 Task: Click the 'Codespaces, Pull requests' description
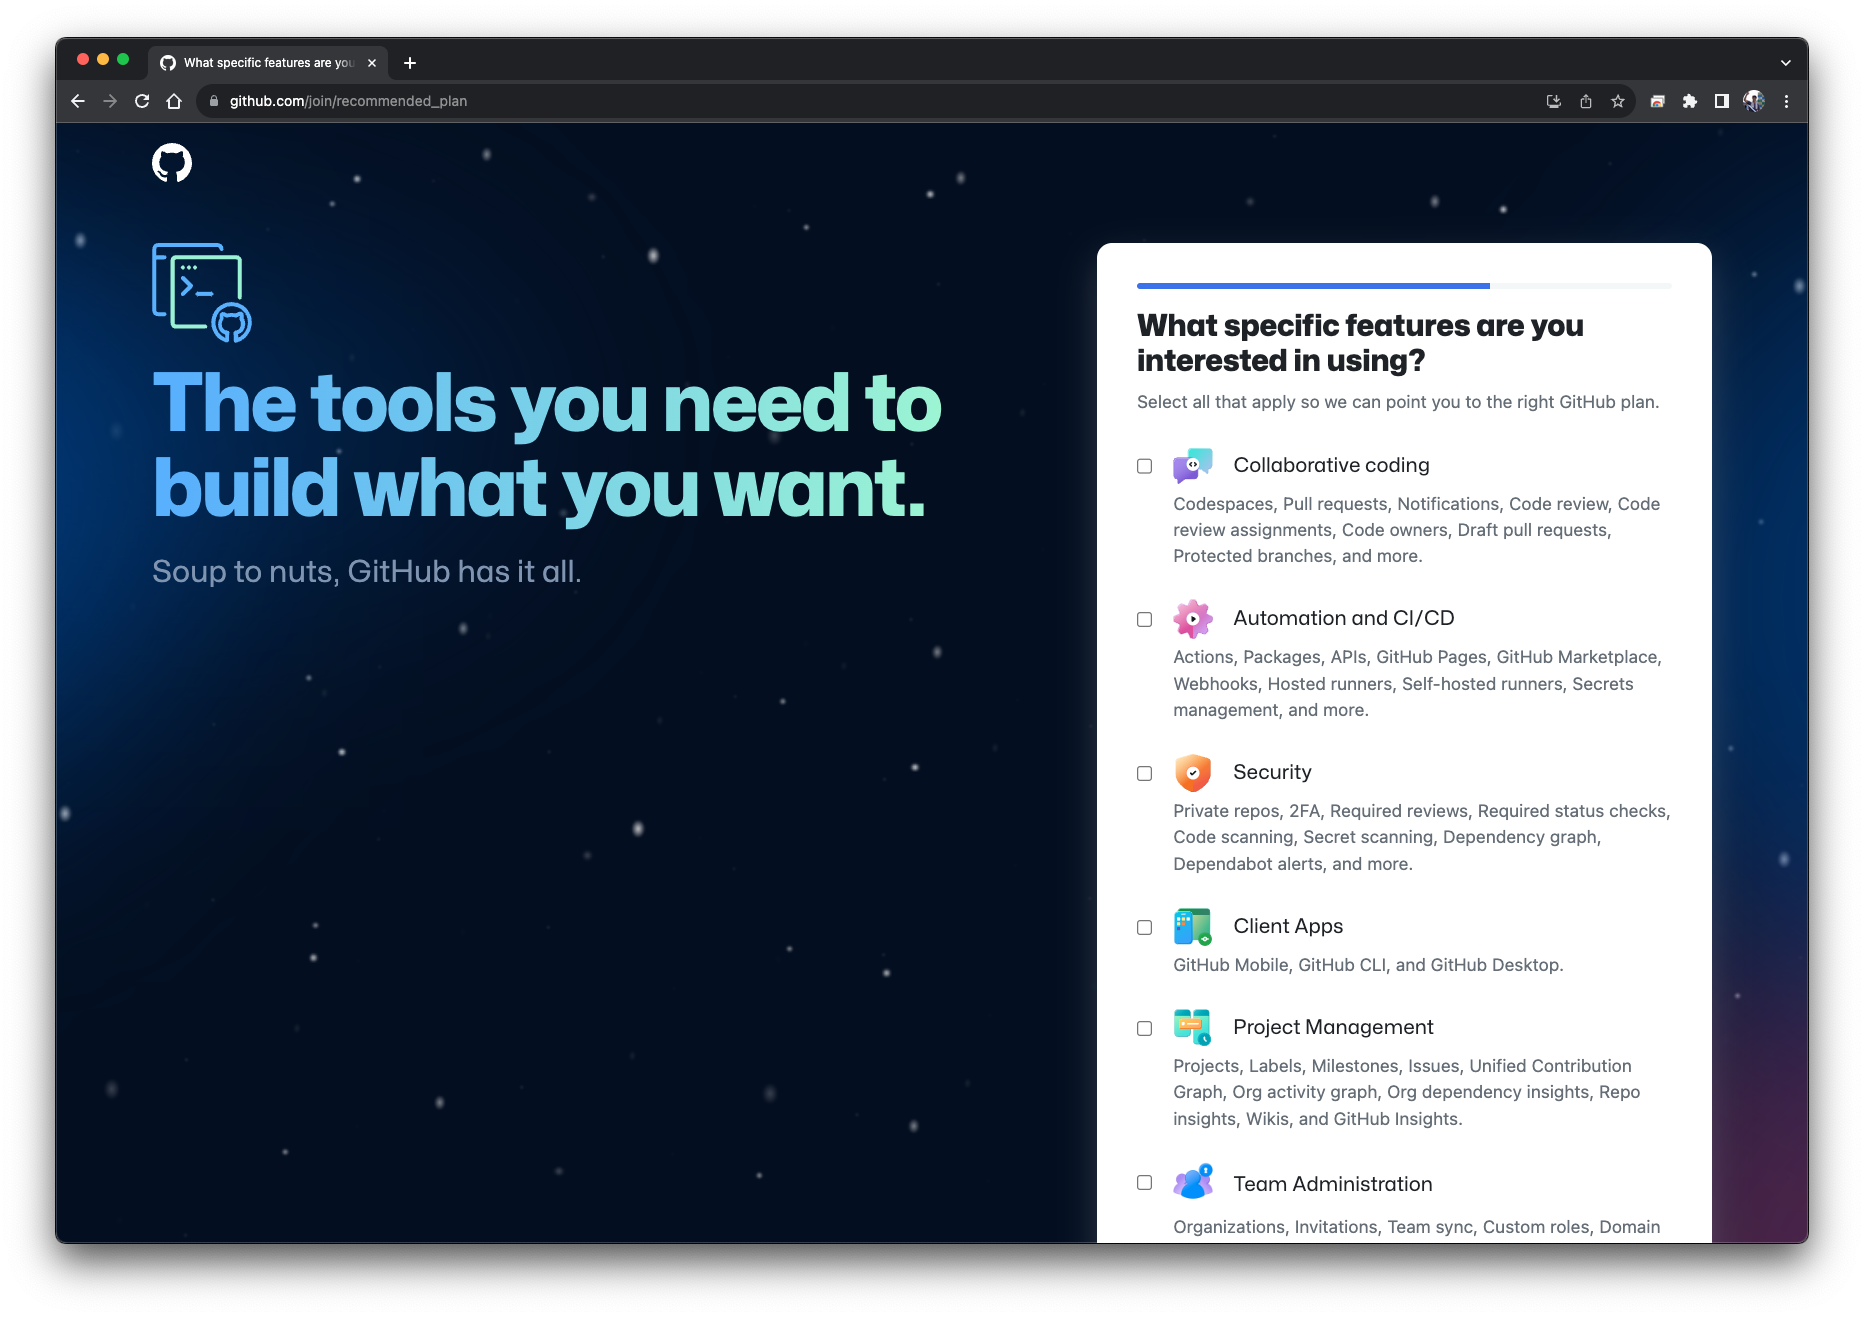(x=1417, y=530)
